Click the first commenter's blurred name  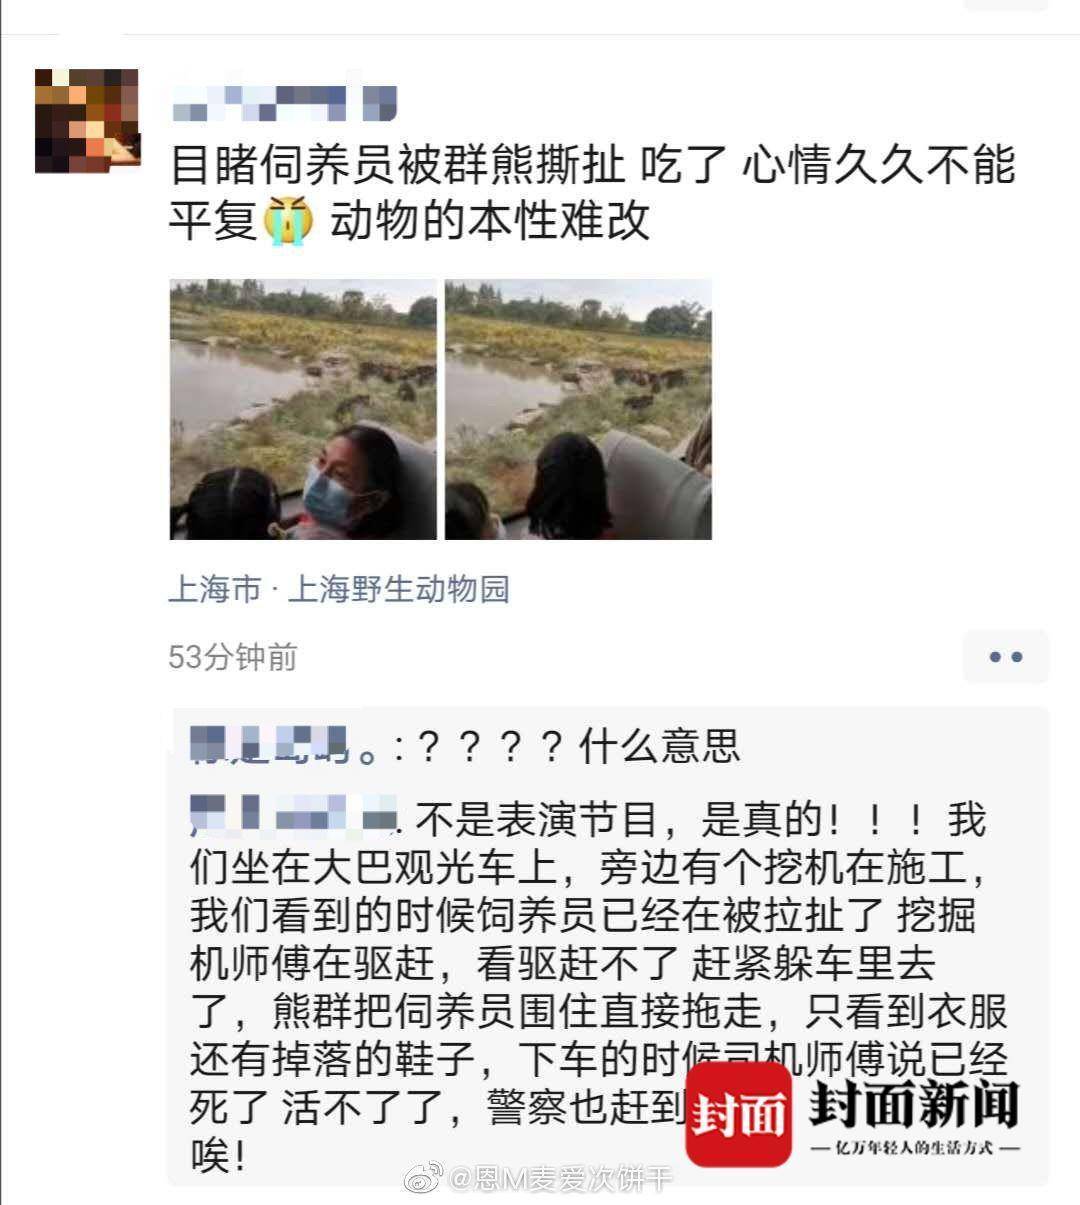[284, 746]
